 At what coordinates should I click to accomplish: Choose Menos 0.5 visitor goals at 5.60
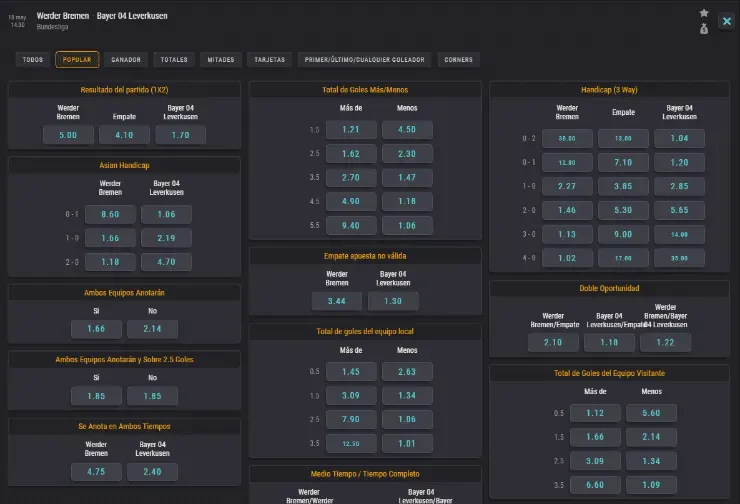click(651, 413)
